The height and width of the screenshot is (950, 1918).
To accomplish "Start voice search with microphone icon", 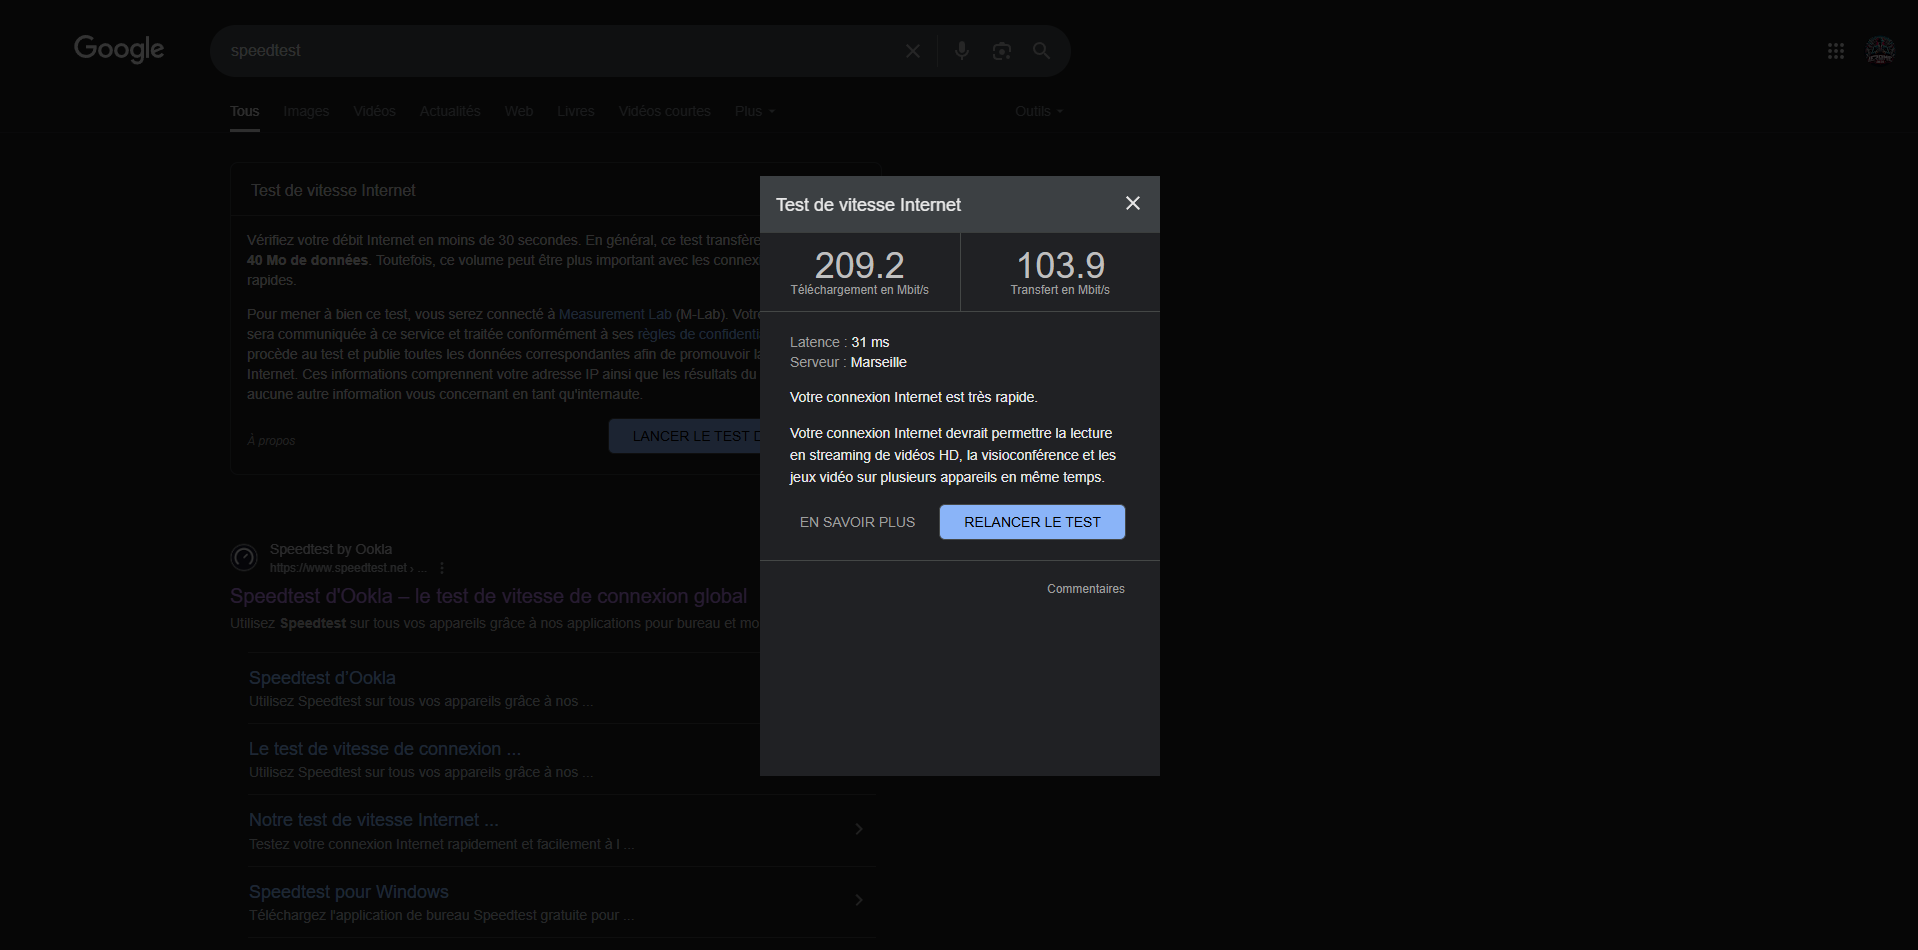I will 961,51.
